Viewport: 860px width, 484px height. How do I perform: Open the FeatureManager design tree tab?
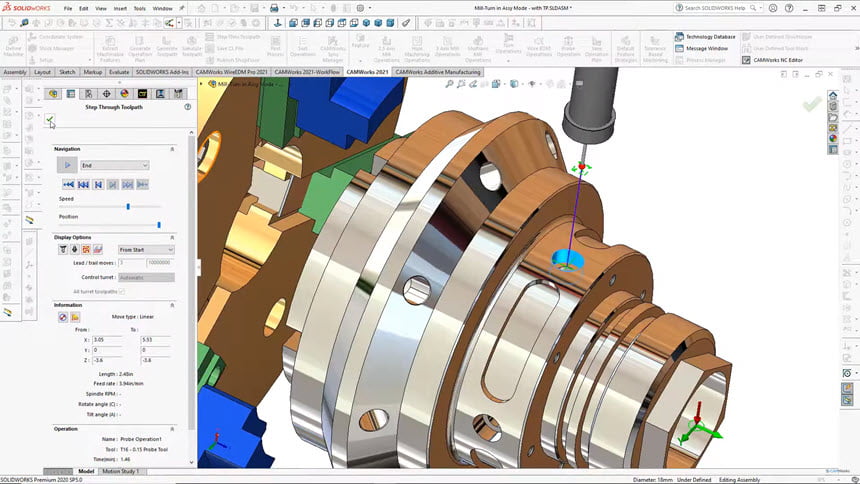point(53,94)
